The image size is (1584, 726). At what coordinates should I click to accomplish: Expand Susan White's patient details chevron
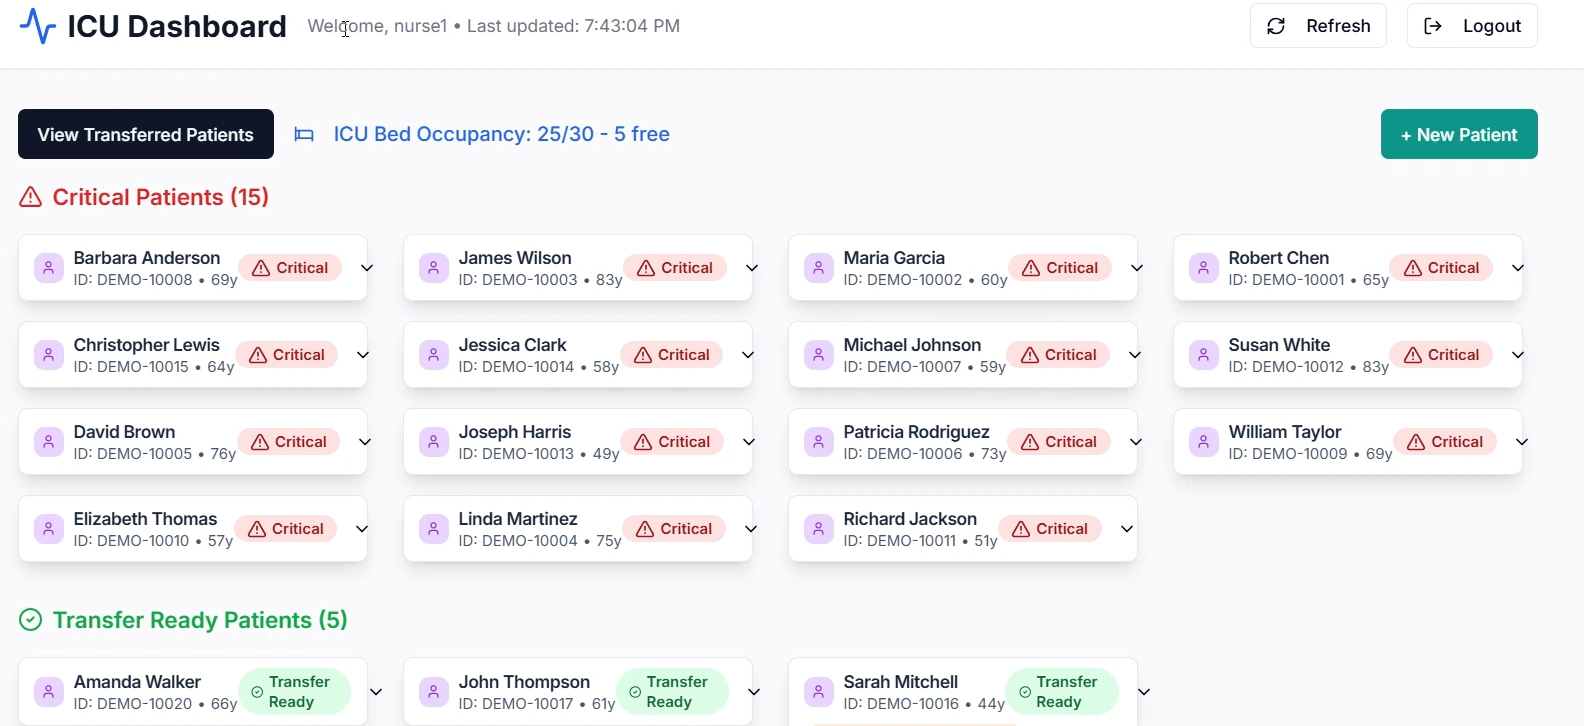[x=1517, y=355]
